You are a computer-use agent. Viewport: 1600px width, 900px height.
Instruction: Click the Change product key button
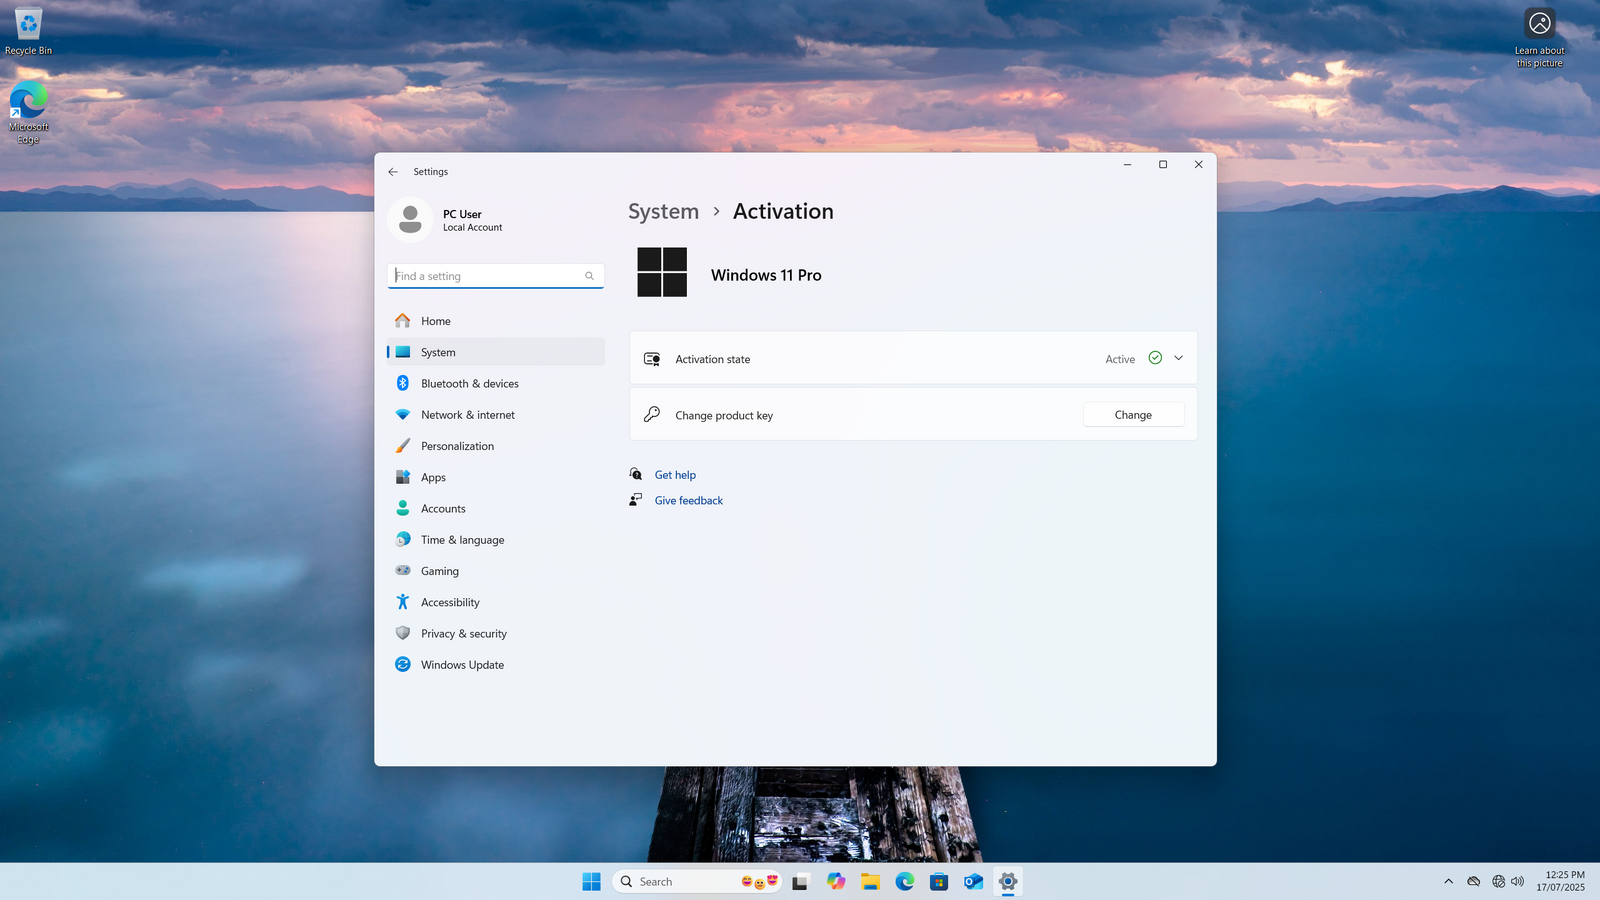click(1133, 415)
